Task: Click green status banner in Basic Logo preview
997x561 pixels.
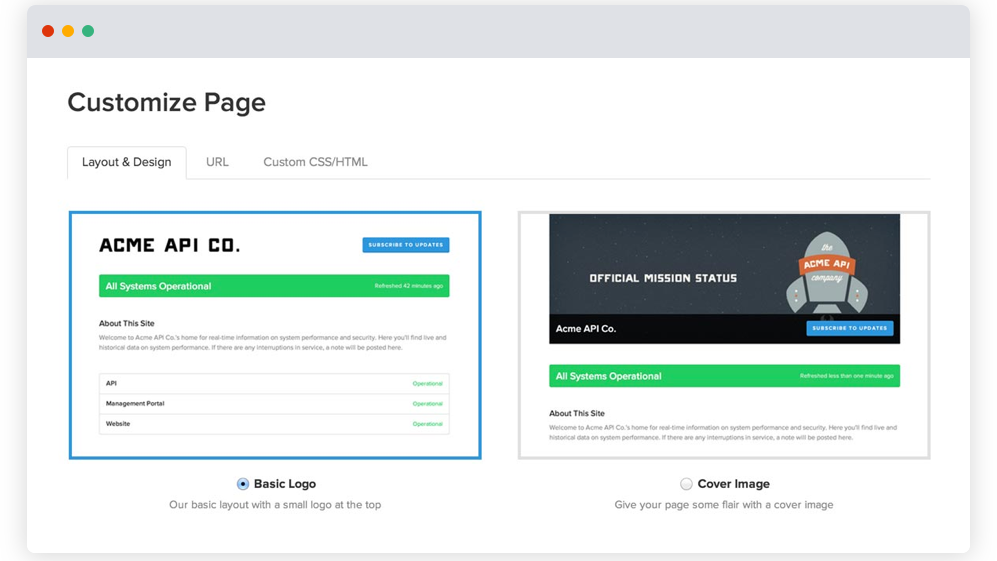Action: click(x=274, y=286)
